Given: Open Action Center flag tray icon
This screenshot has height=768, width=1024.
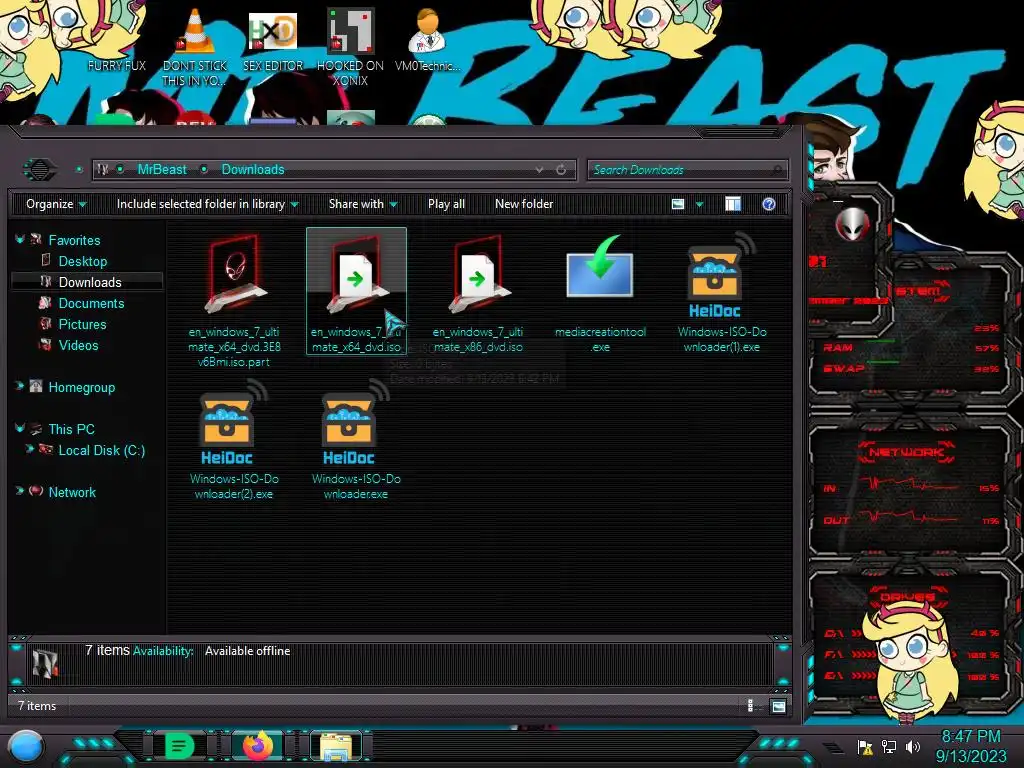Looking at the screenshot, I should [x=865, y=746].
